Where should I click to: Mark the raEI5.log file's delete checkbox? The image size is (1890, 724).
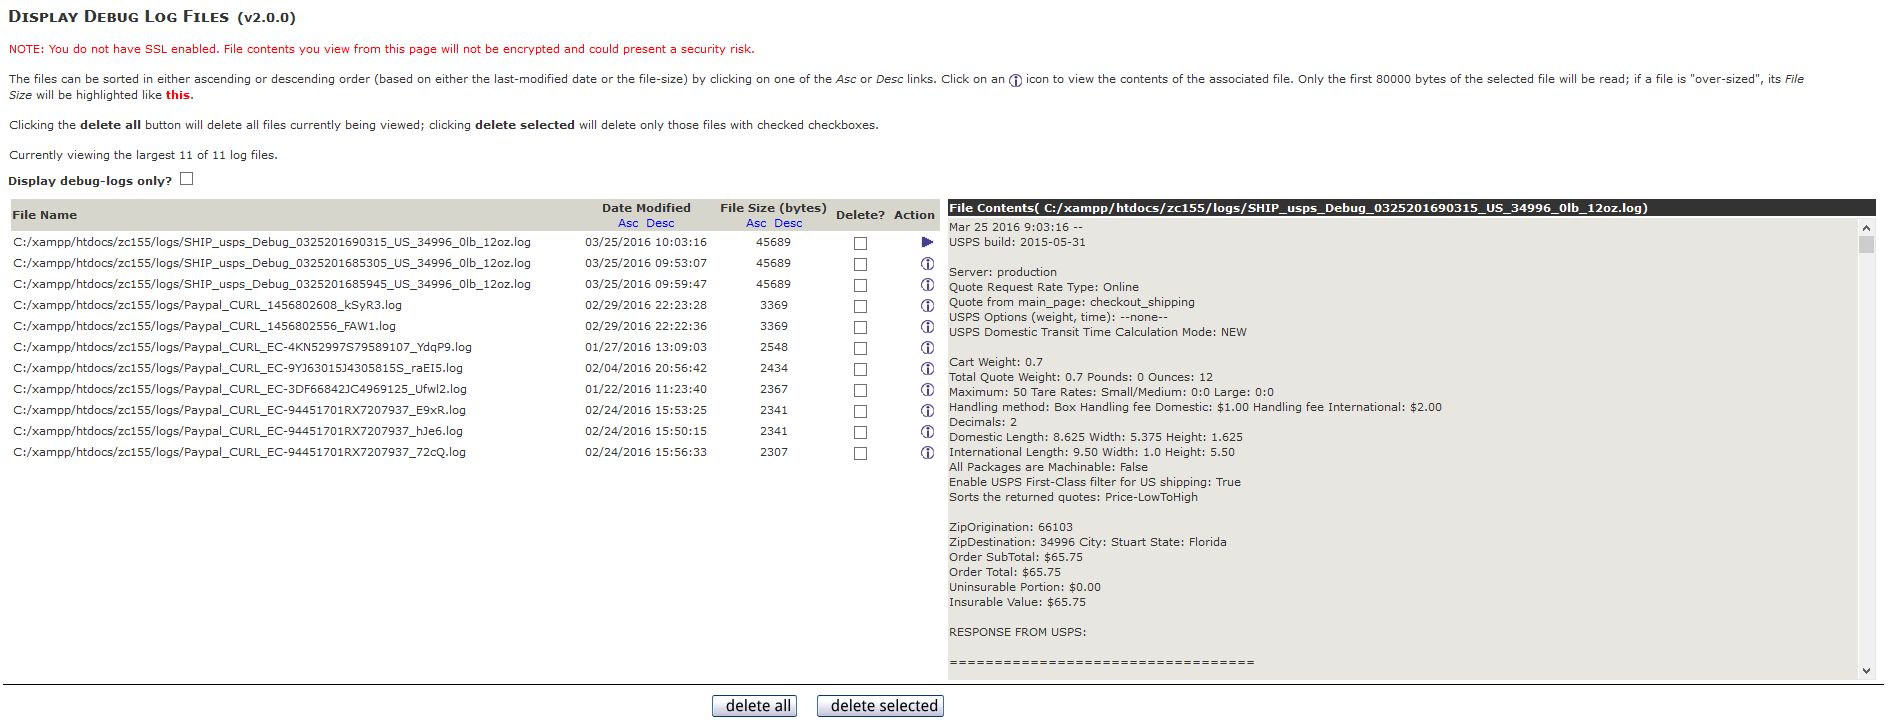860,369
